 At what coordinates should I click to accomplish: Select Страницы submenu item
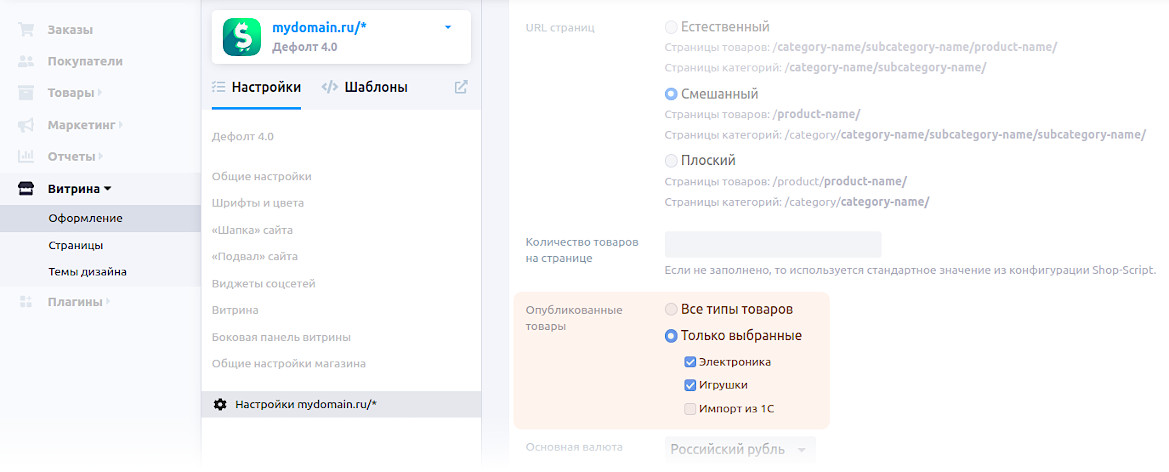click(75, 245)
